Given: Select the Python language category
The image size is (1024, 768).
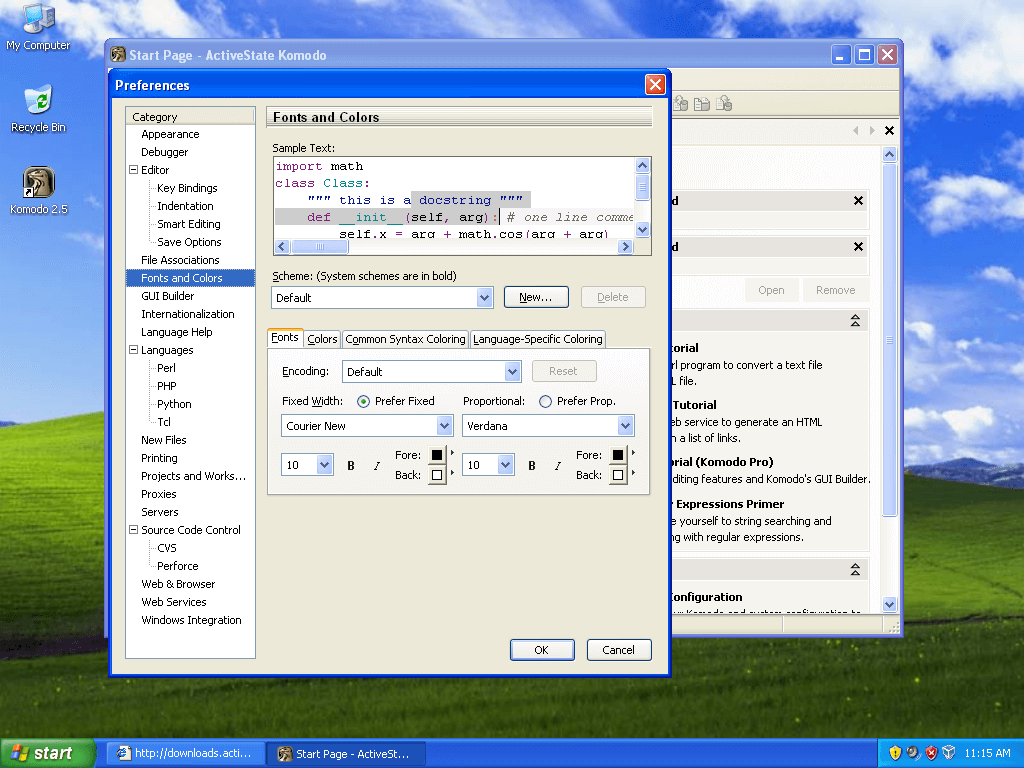Looking at the screenshot, I should pos(174,404).
